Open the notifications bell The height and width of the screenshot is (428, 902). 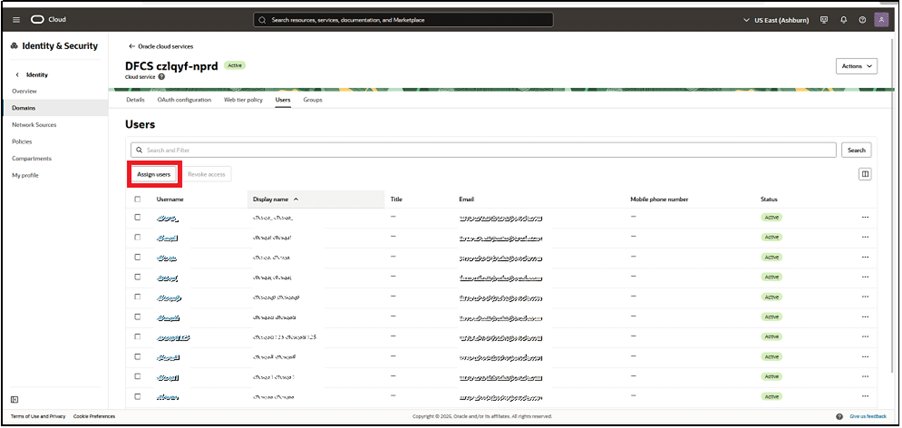pyautogui.click(x=843, y=20)
